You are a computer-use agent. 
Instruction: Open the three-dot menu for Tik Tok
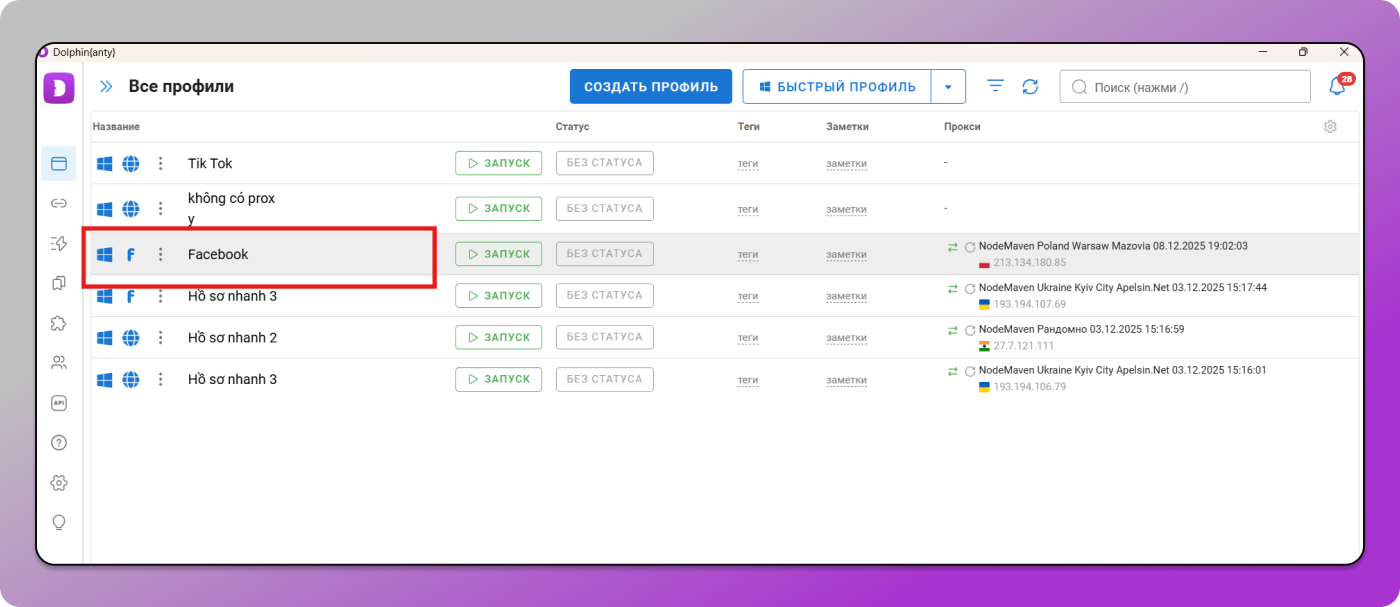click(x=160, y=164)
